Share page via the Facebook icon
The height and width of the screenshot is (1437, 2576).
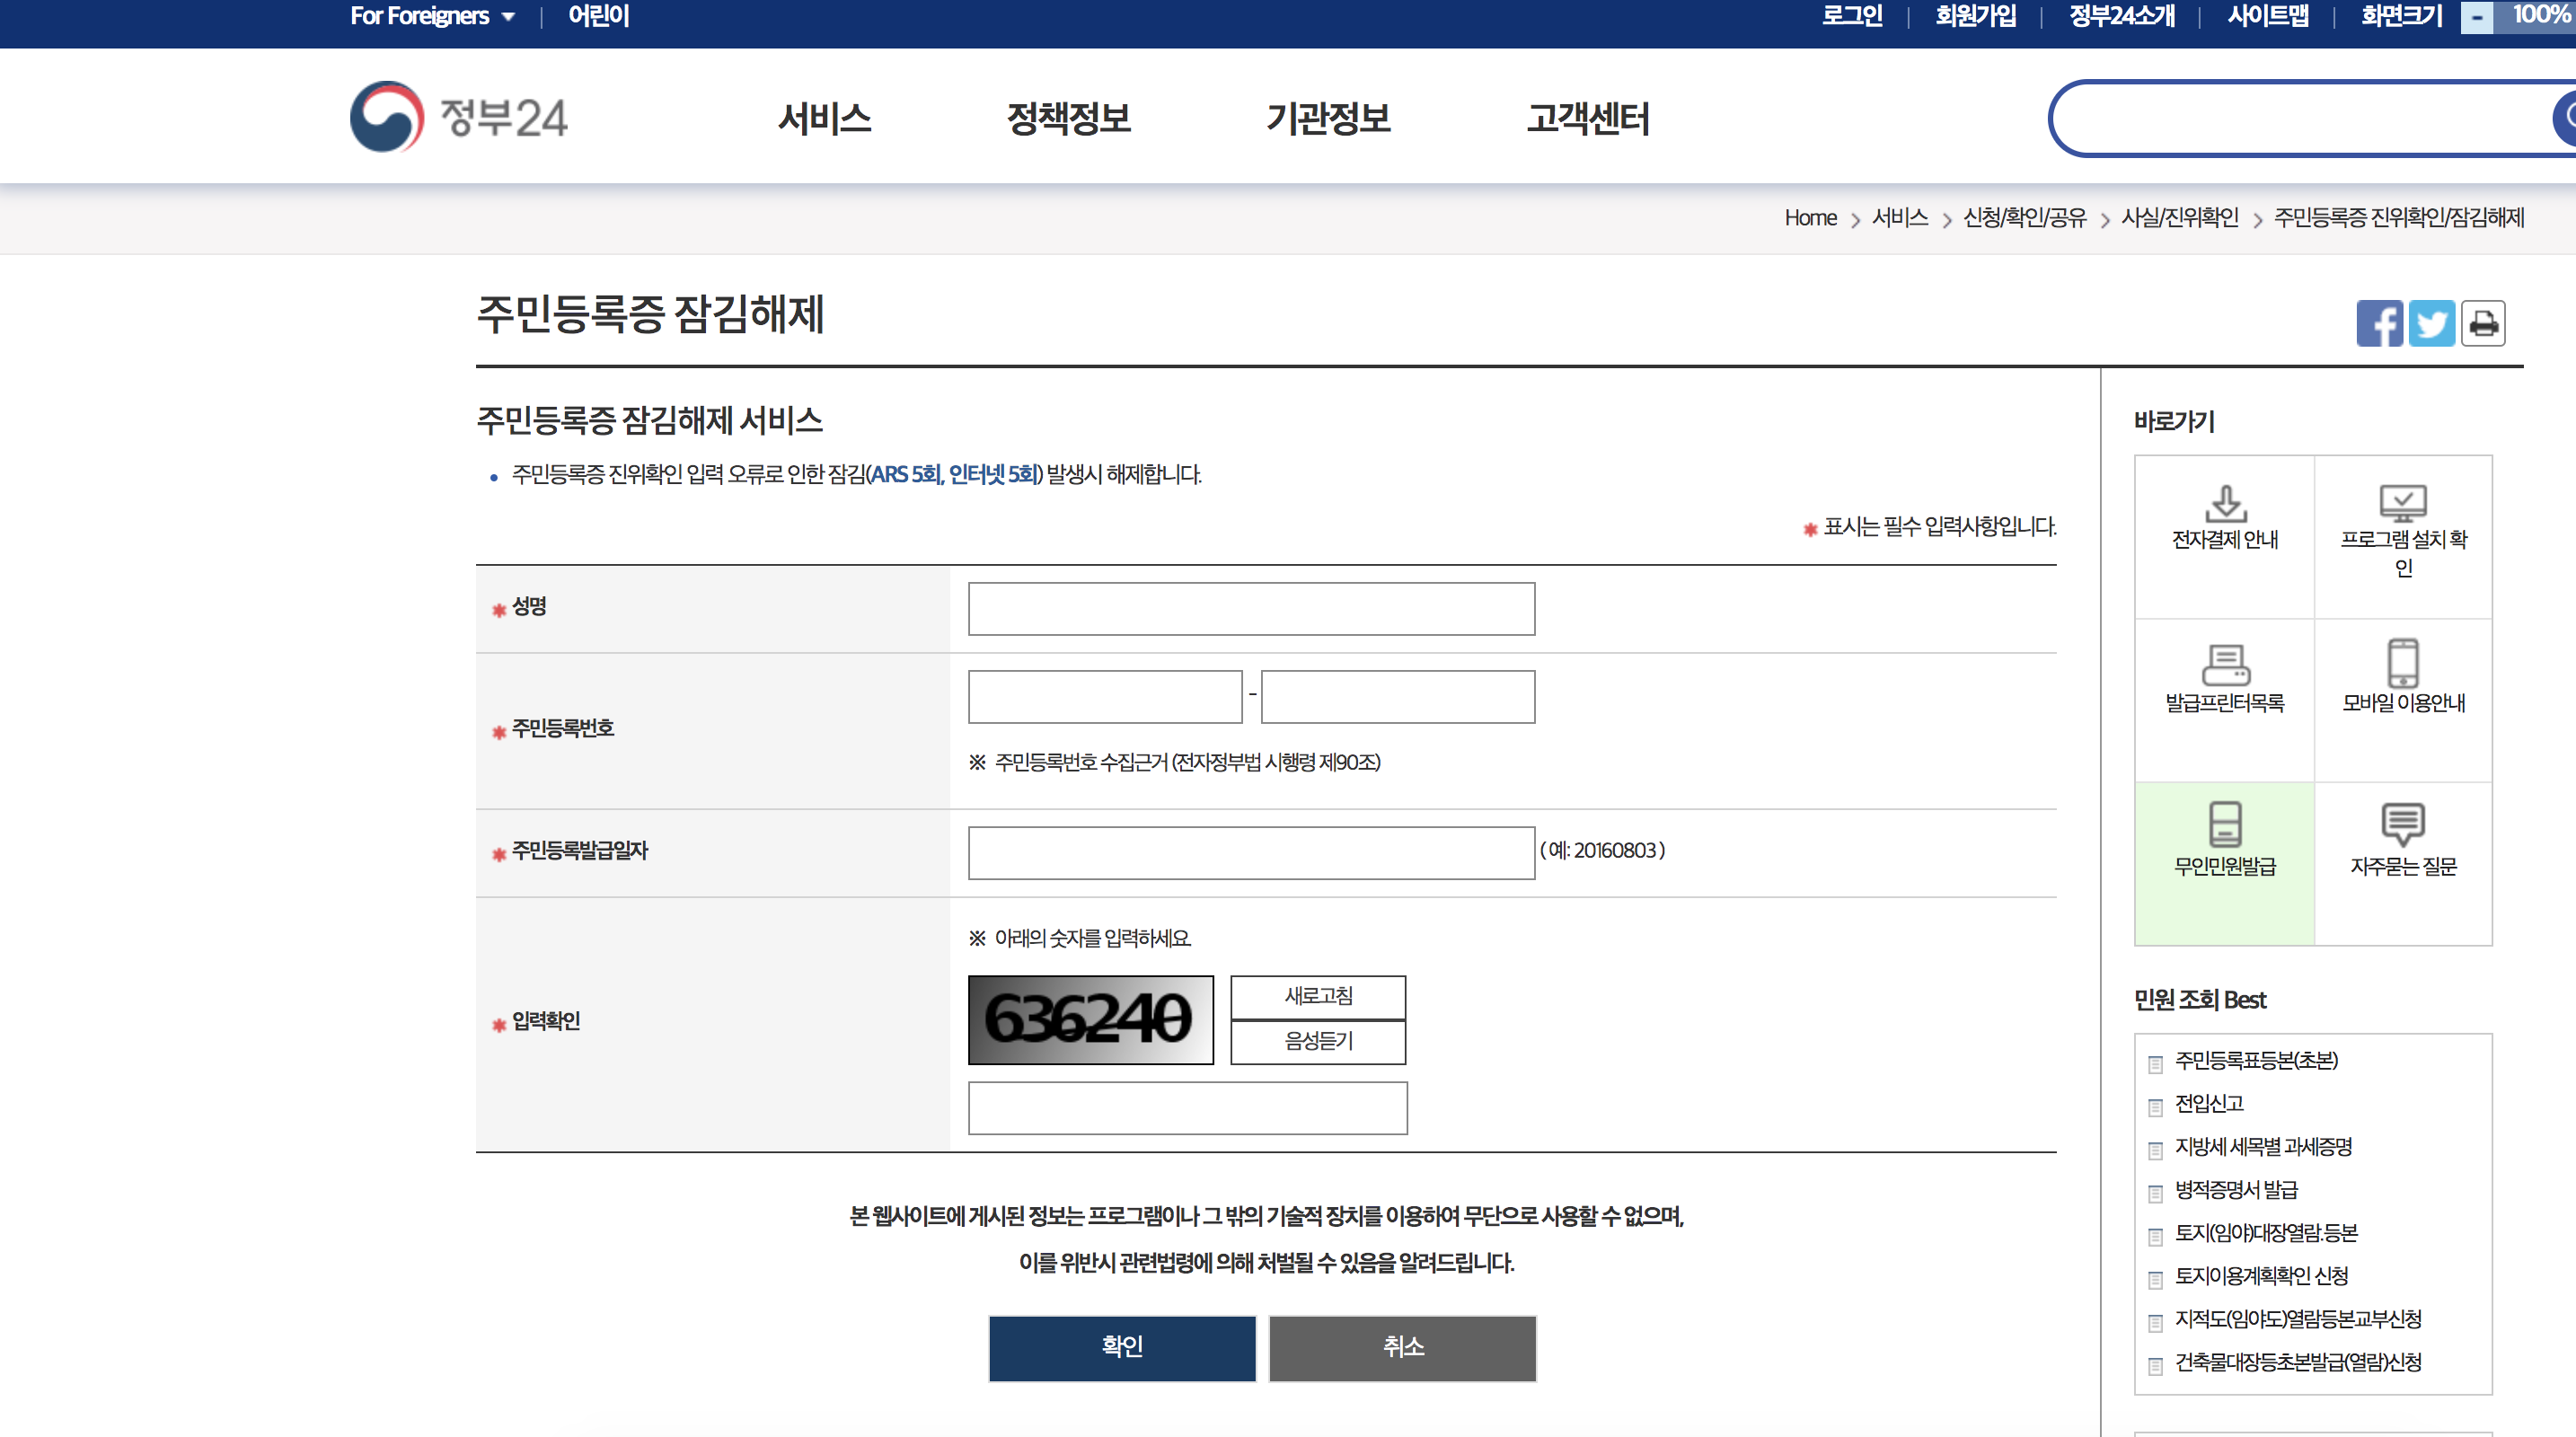(x=2380, y=322)
